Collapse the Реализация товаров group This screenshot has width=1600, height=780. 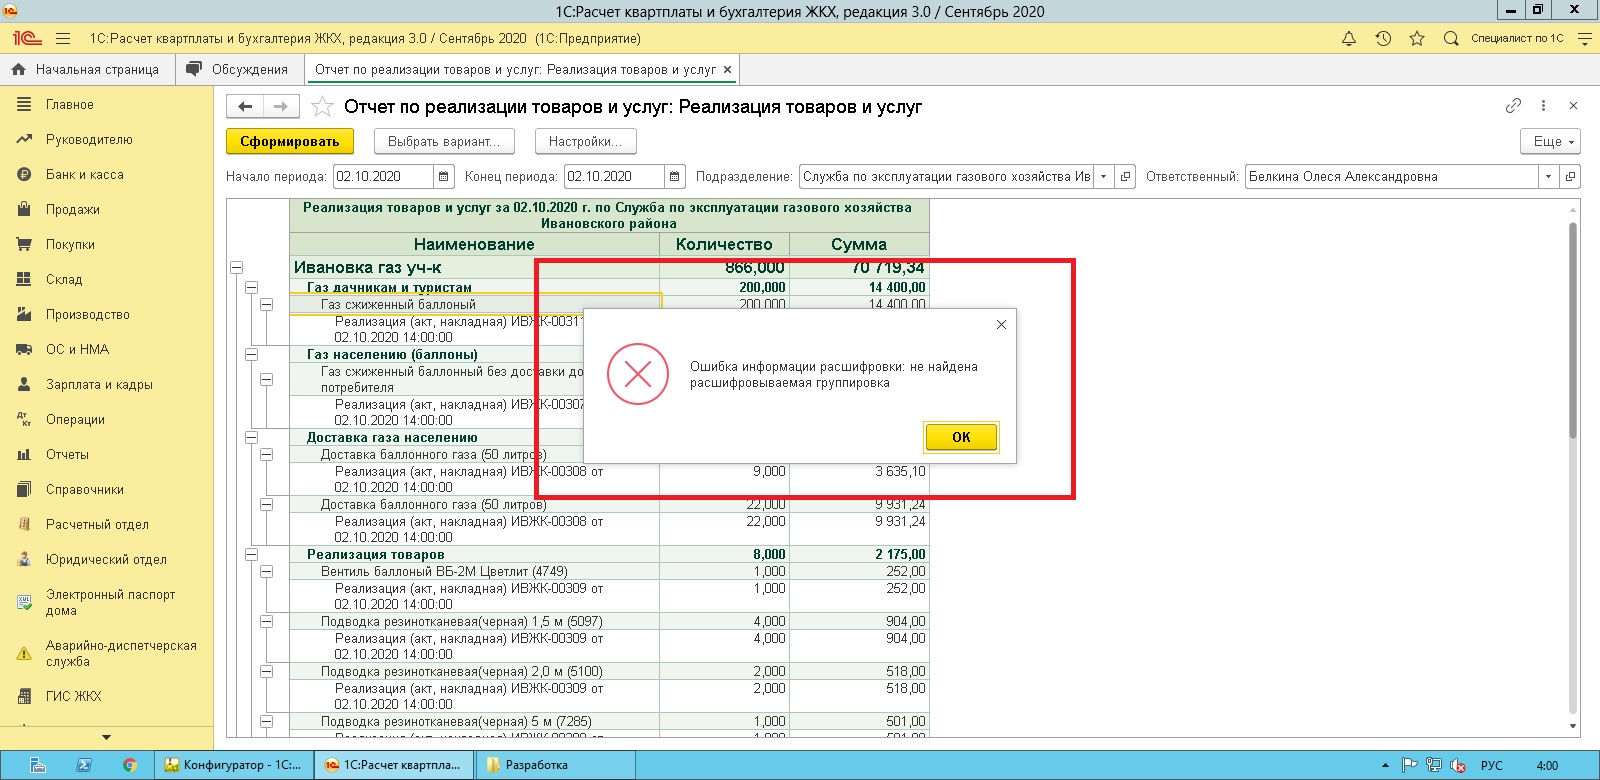pos(252,554)
